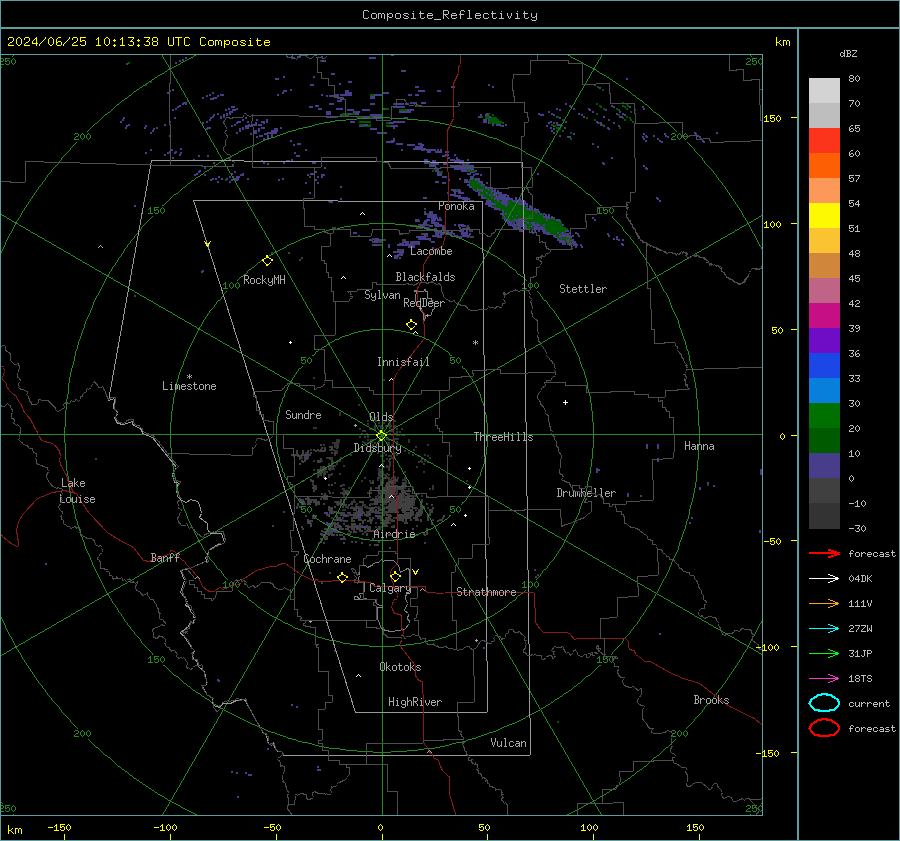Click the Innisfail town label

(403, 362)
